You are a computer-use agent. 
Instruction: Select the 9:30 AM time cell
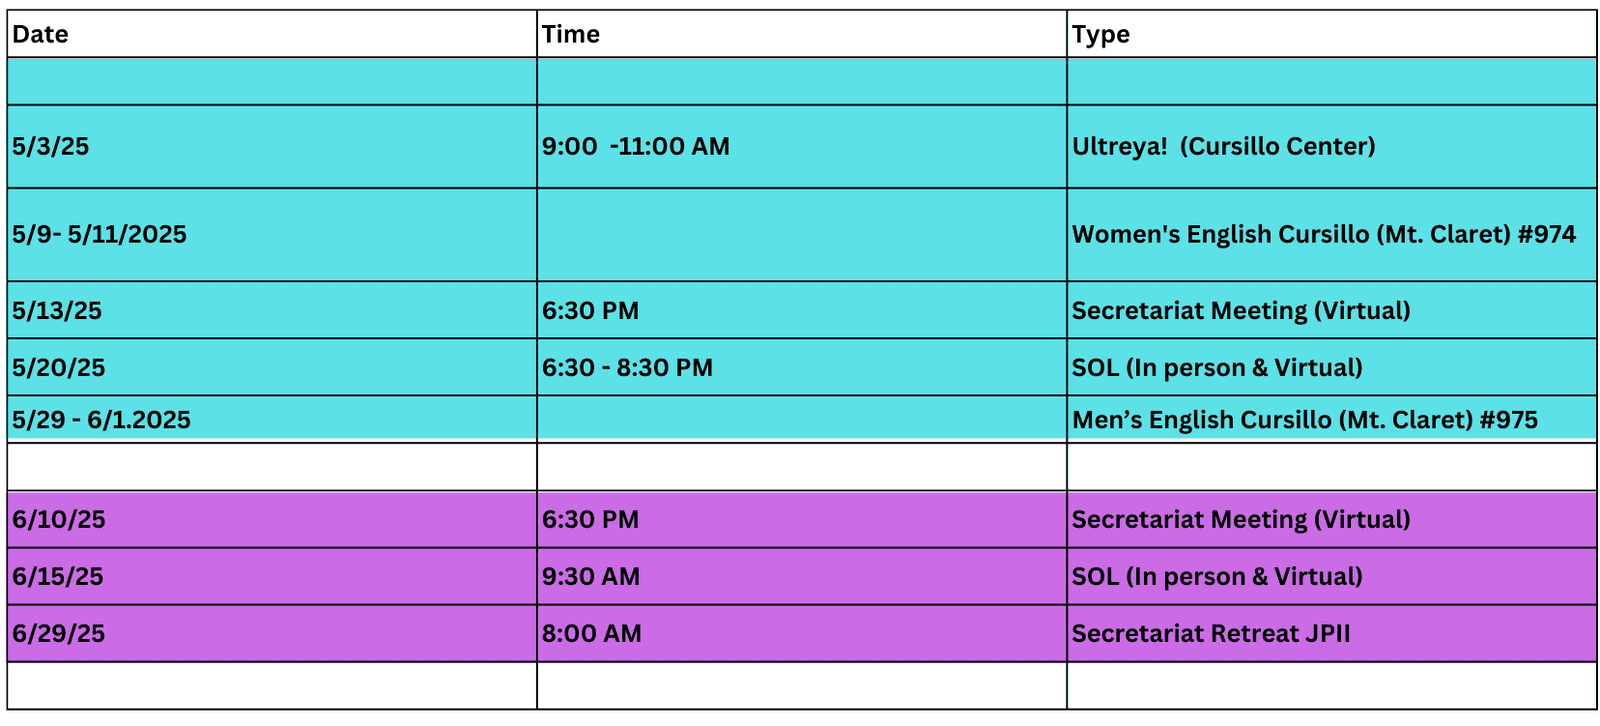click(x=802, y=576)
